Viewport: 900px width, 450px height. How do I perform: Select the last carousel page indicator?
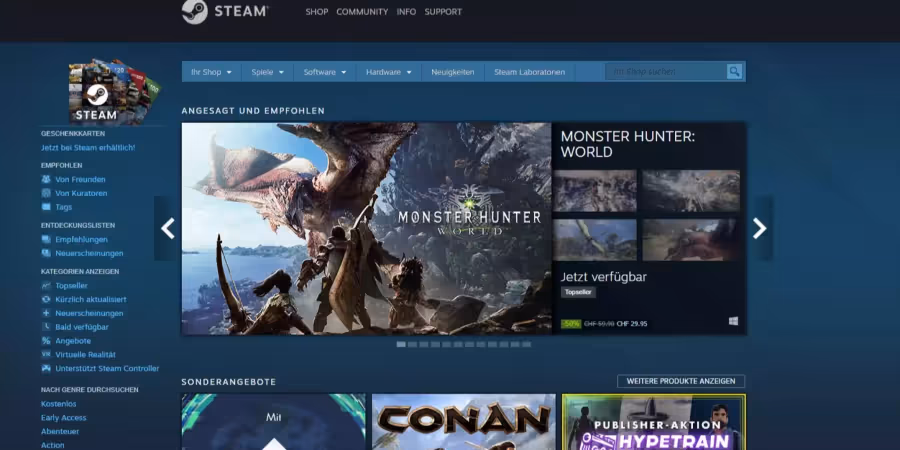526,344
